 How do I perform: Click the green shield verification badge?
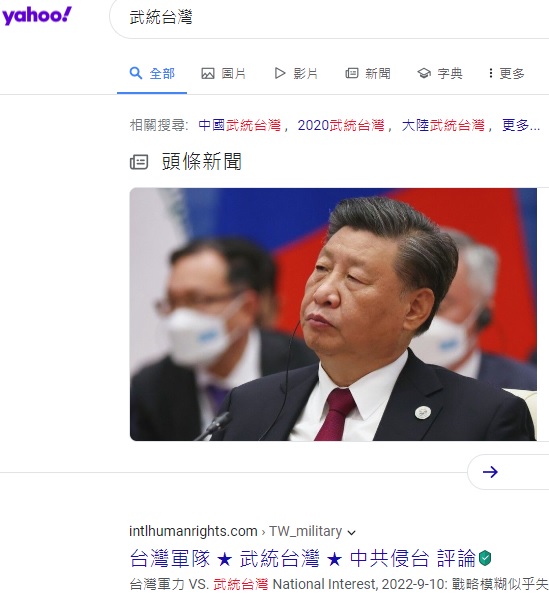tap(485, 558)
